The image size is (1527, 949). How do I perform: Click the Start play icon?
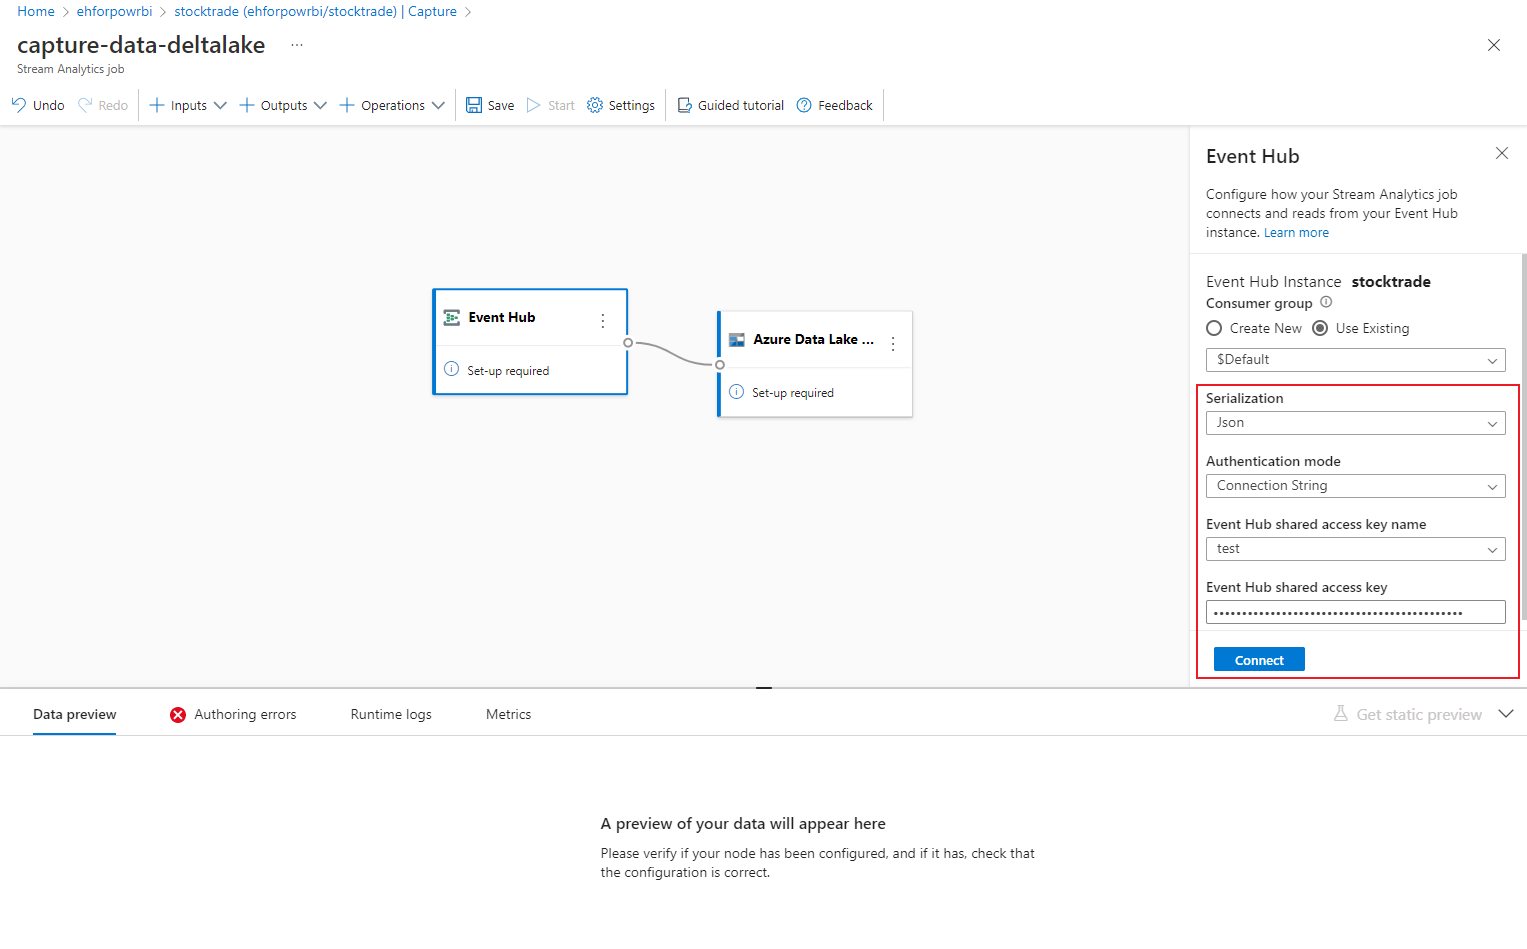(x=534, y=105)
